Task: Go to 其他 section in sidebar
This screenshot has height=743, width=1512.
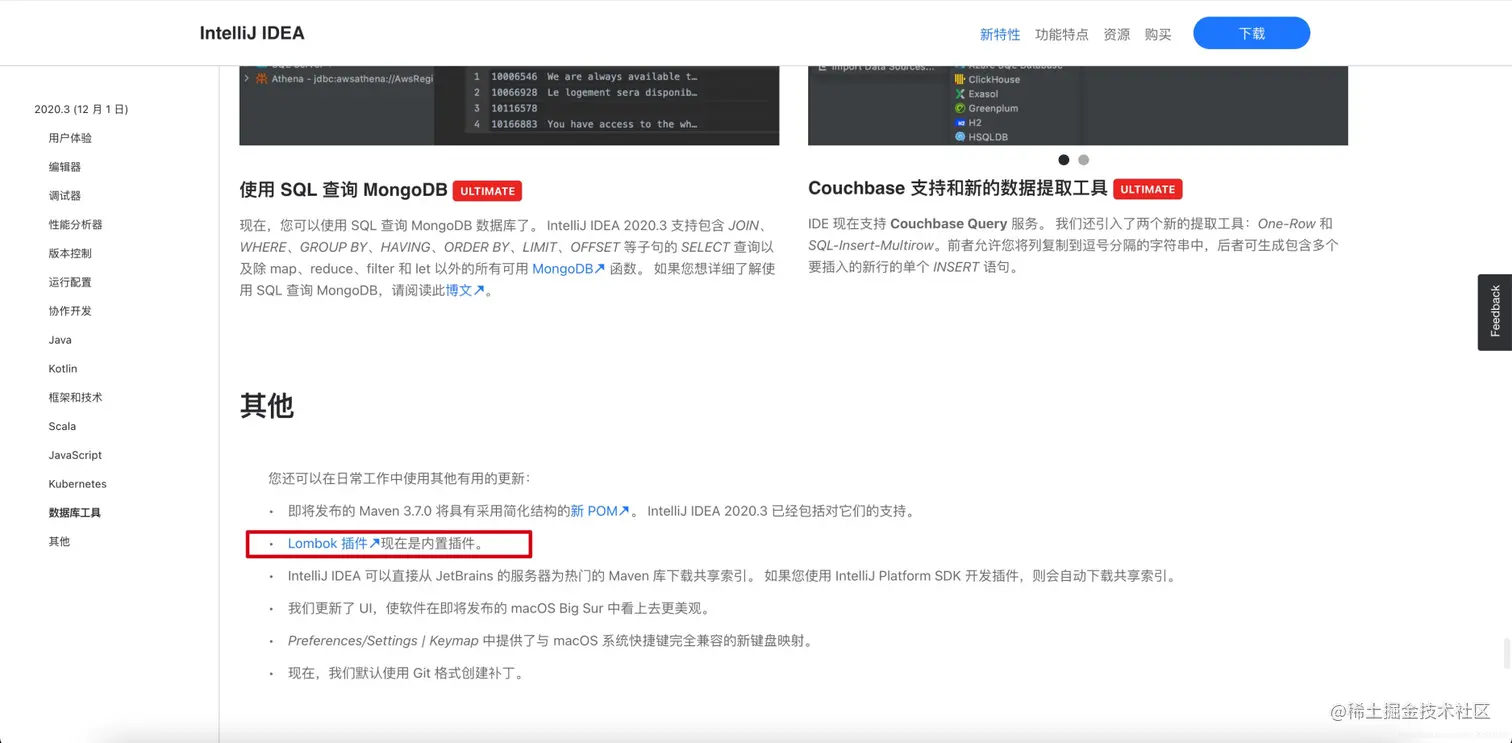Action: (59, 542)
